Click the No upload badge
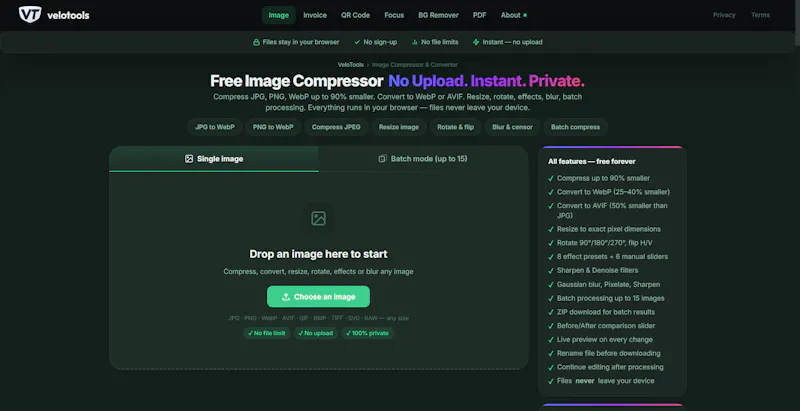This screenshot has width=800, height=411. (x=316, y=333)
